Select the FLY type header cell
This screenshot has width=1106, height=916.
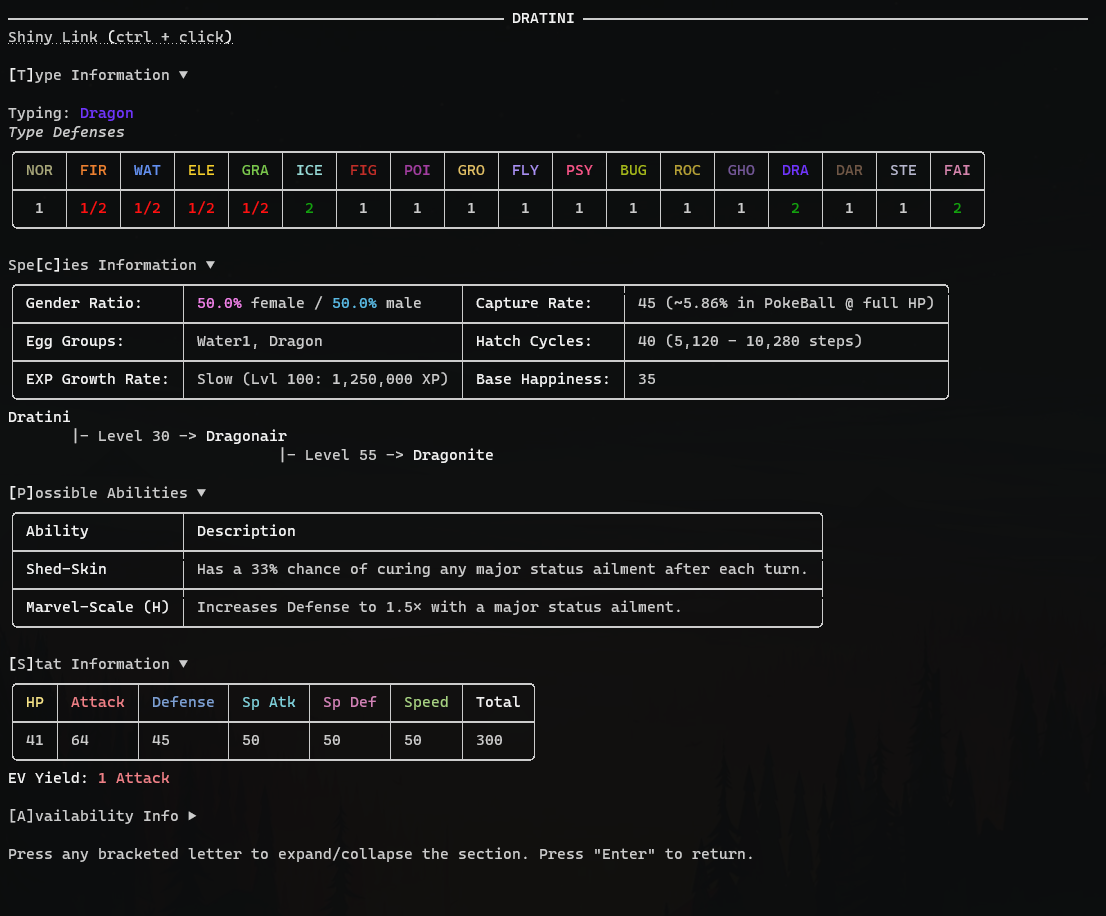(x=525, y=171)
